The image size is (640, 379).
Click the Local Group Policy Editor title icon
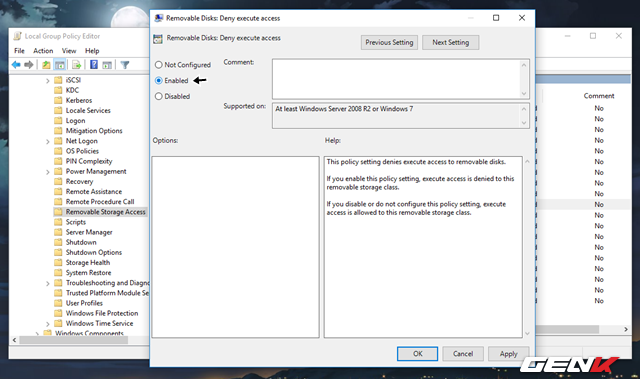[x=17, y=36]
